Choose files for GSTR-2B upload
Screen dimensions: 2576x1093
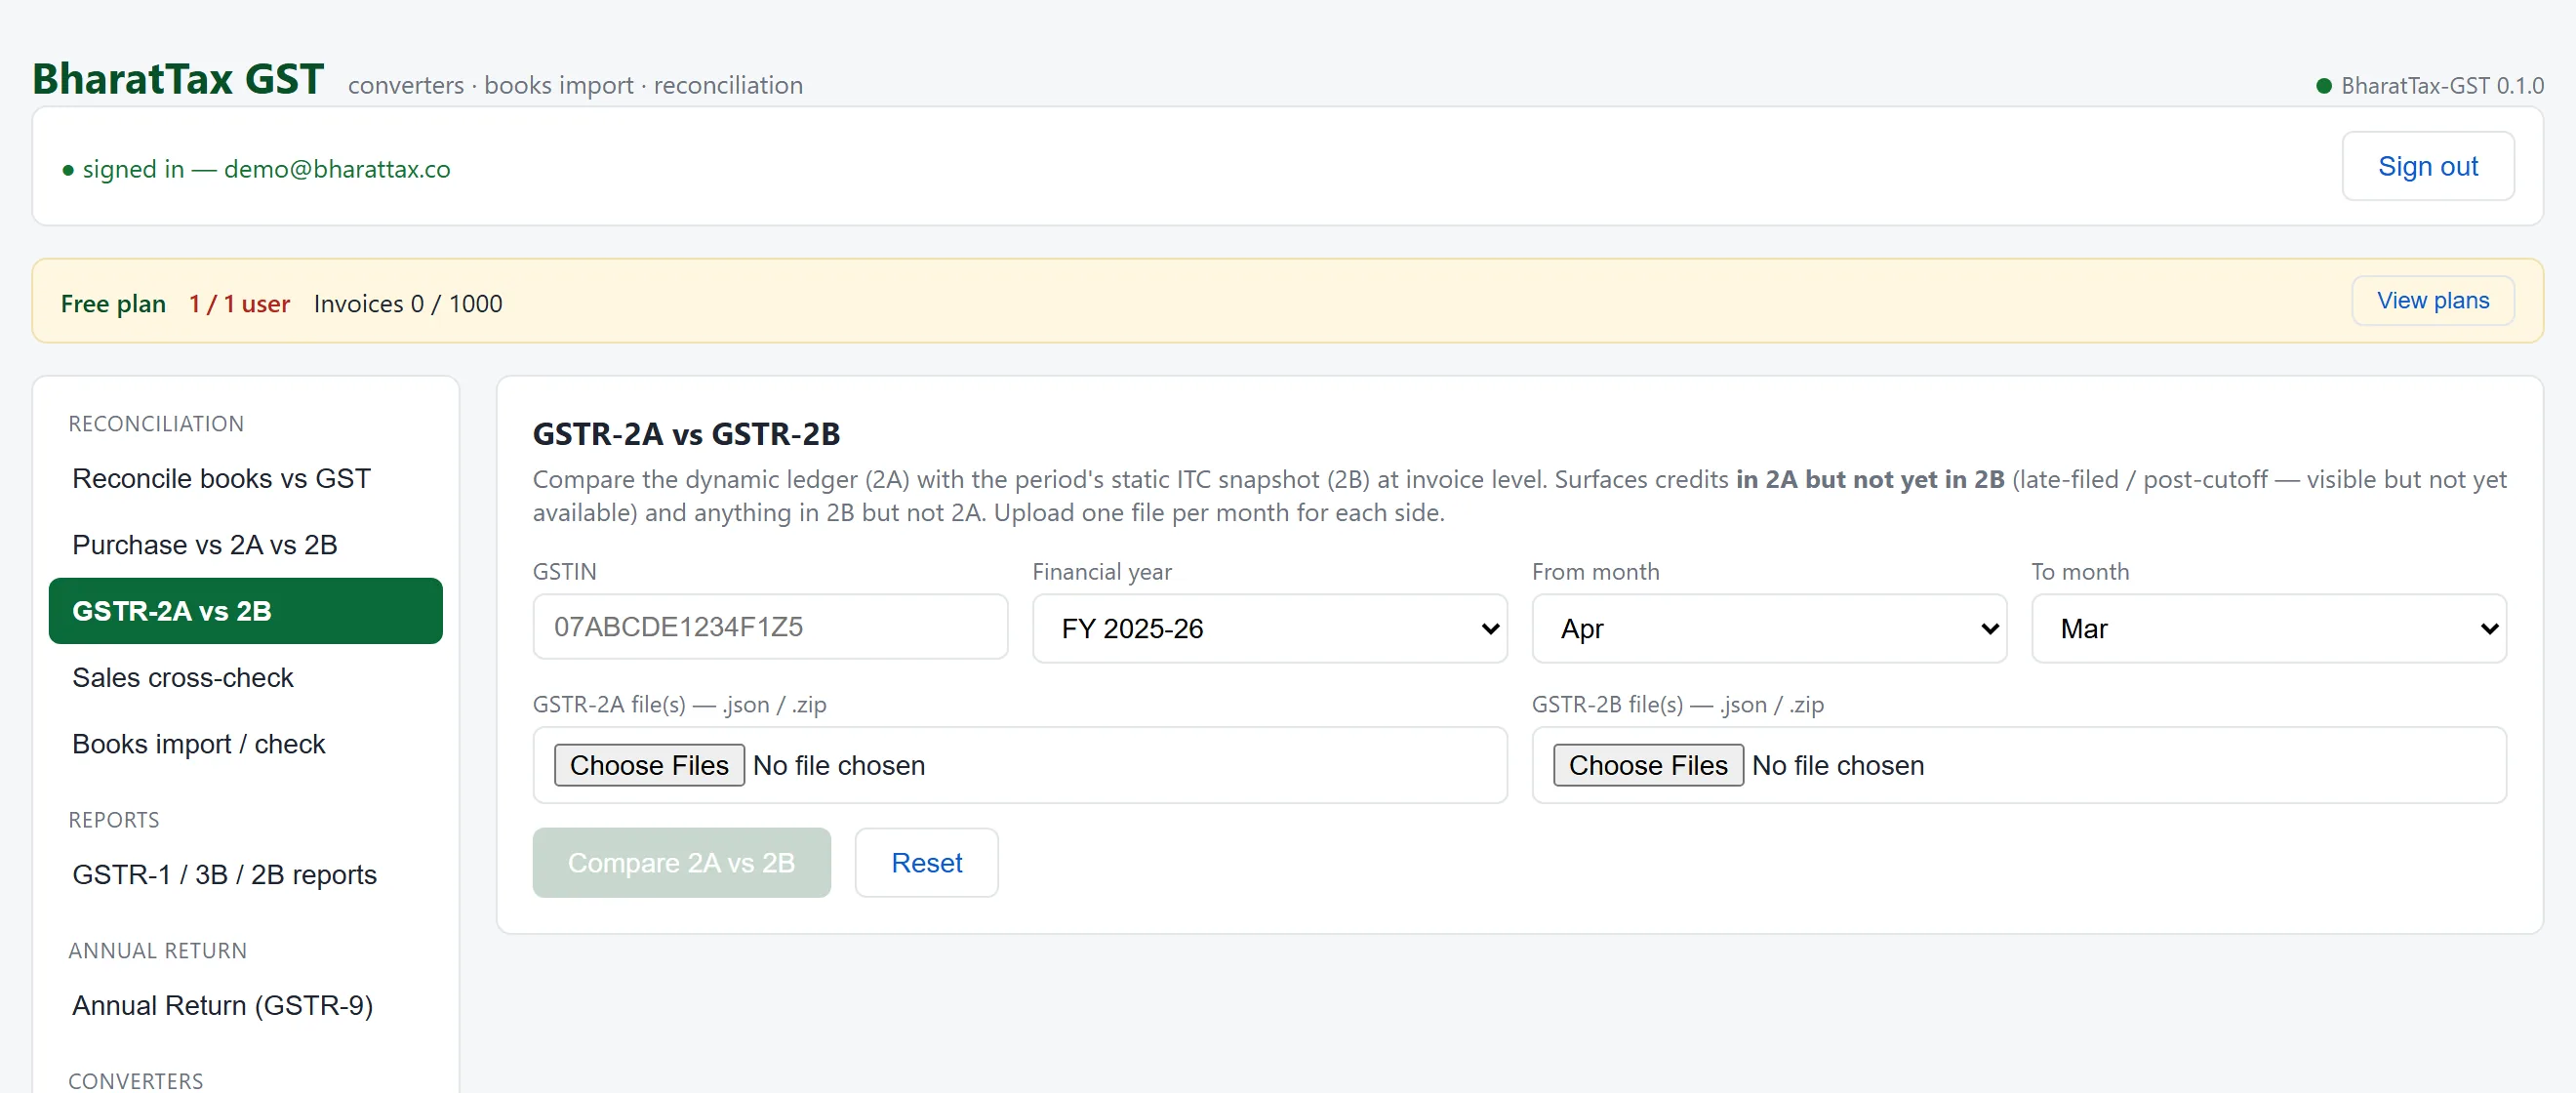(x=1648, y=765)
